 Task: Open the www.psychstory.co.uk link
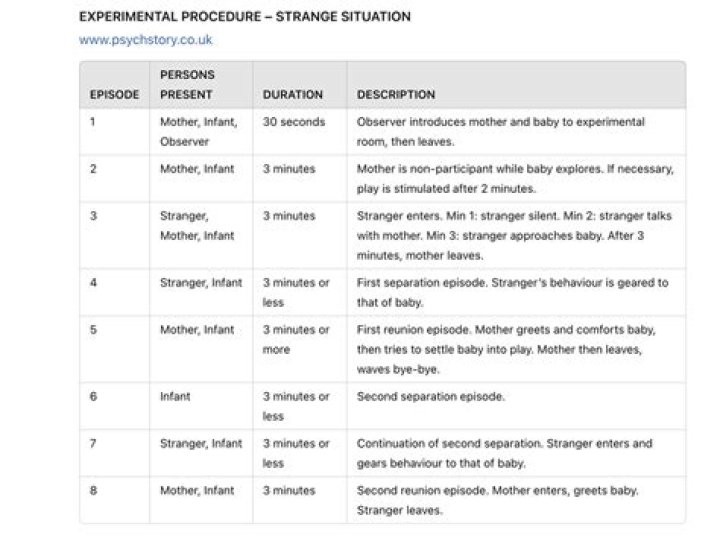click(146, 40)
